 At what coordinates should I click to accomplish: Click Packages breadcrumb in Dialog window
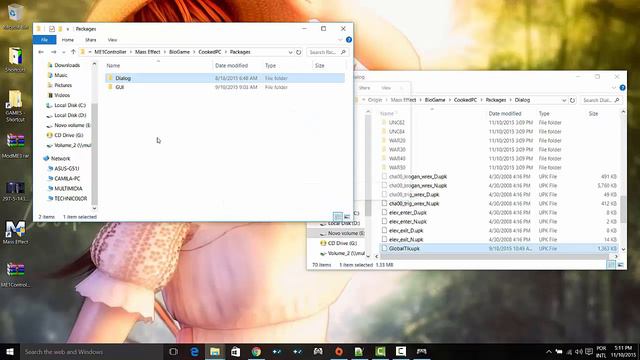496,100
